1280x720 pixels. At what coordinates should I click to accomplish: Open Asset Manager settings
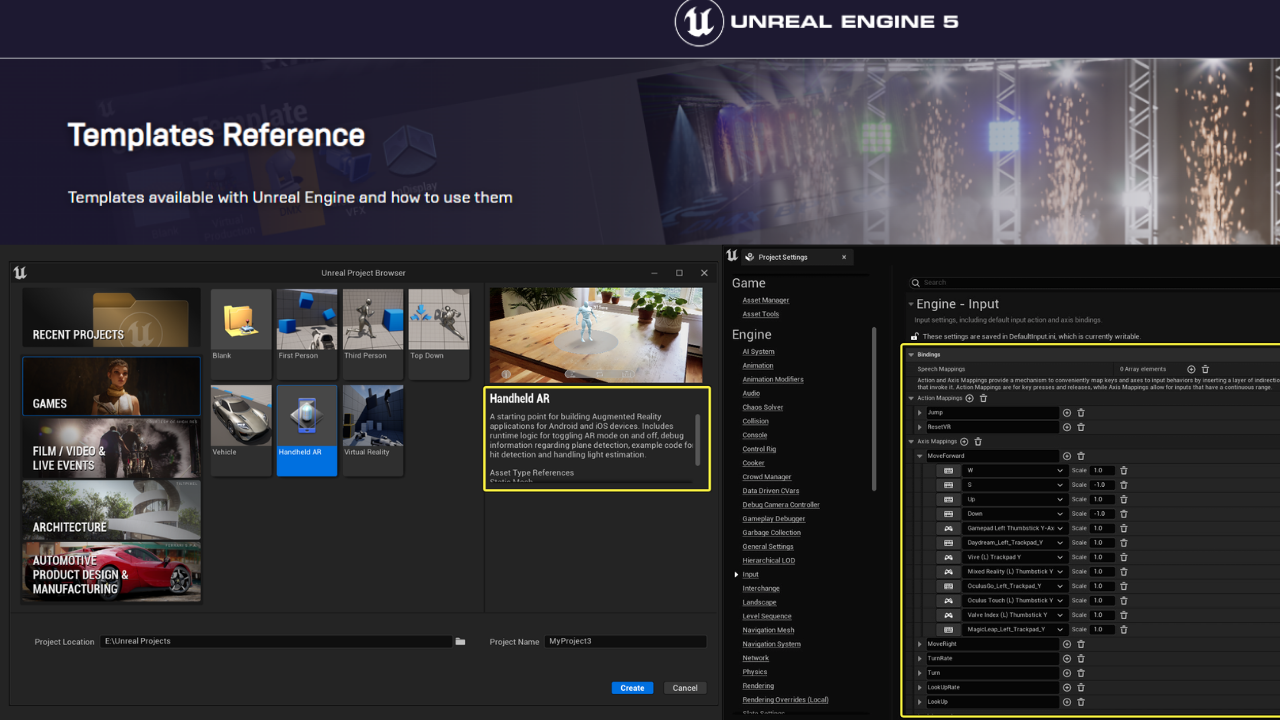tap(765, 300)
